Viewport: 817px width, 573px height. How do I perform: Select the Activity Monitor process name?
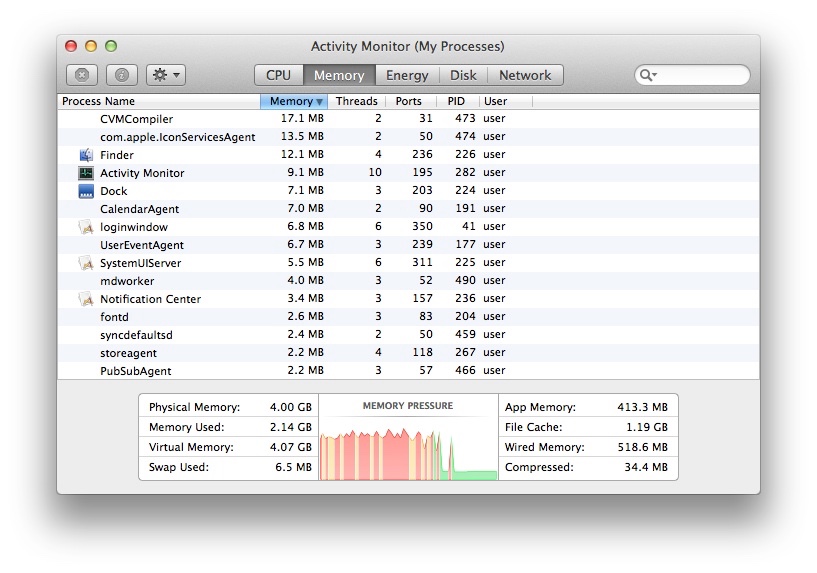pos(142,173)
